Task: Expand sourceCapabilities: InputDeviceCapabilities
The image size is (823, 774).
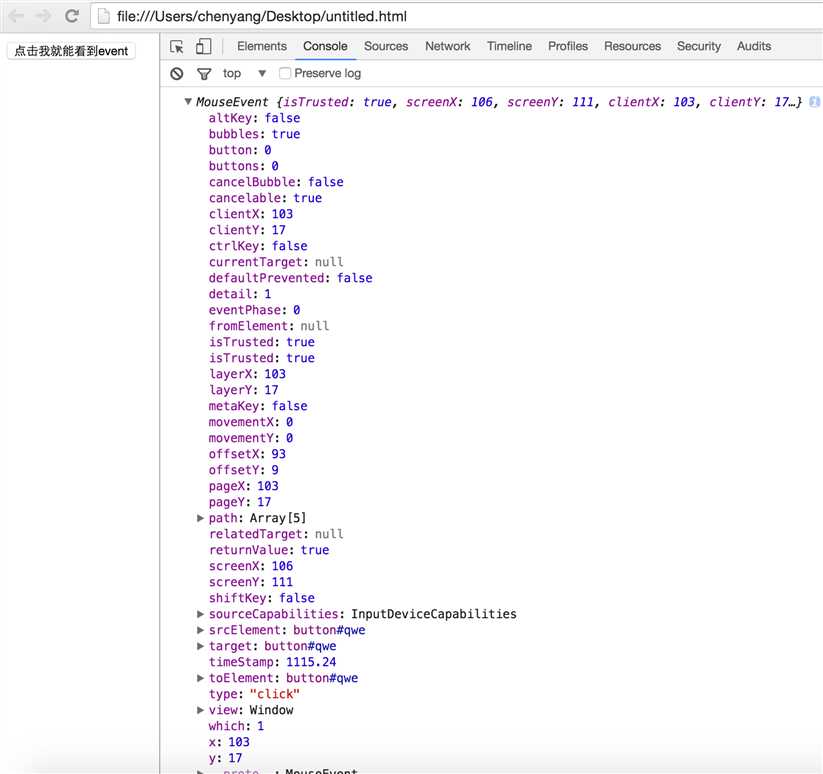Action: 200,614
